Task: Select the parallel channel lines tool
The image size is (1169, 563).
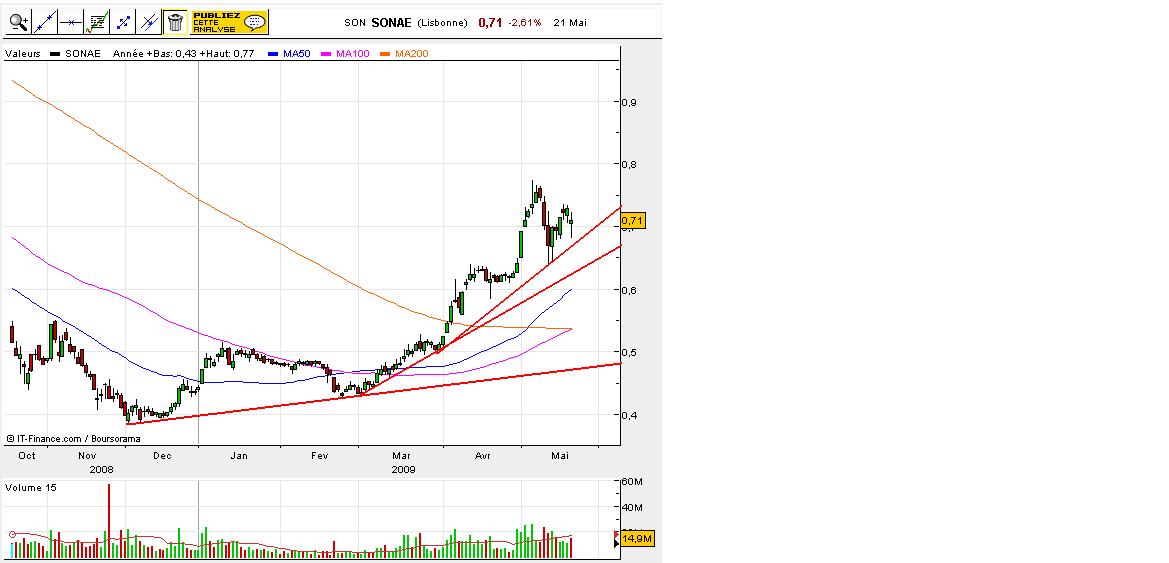Action: coord(149,22)
